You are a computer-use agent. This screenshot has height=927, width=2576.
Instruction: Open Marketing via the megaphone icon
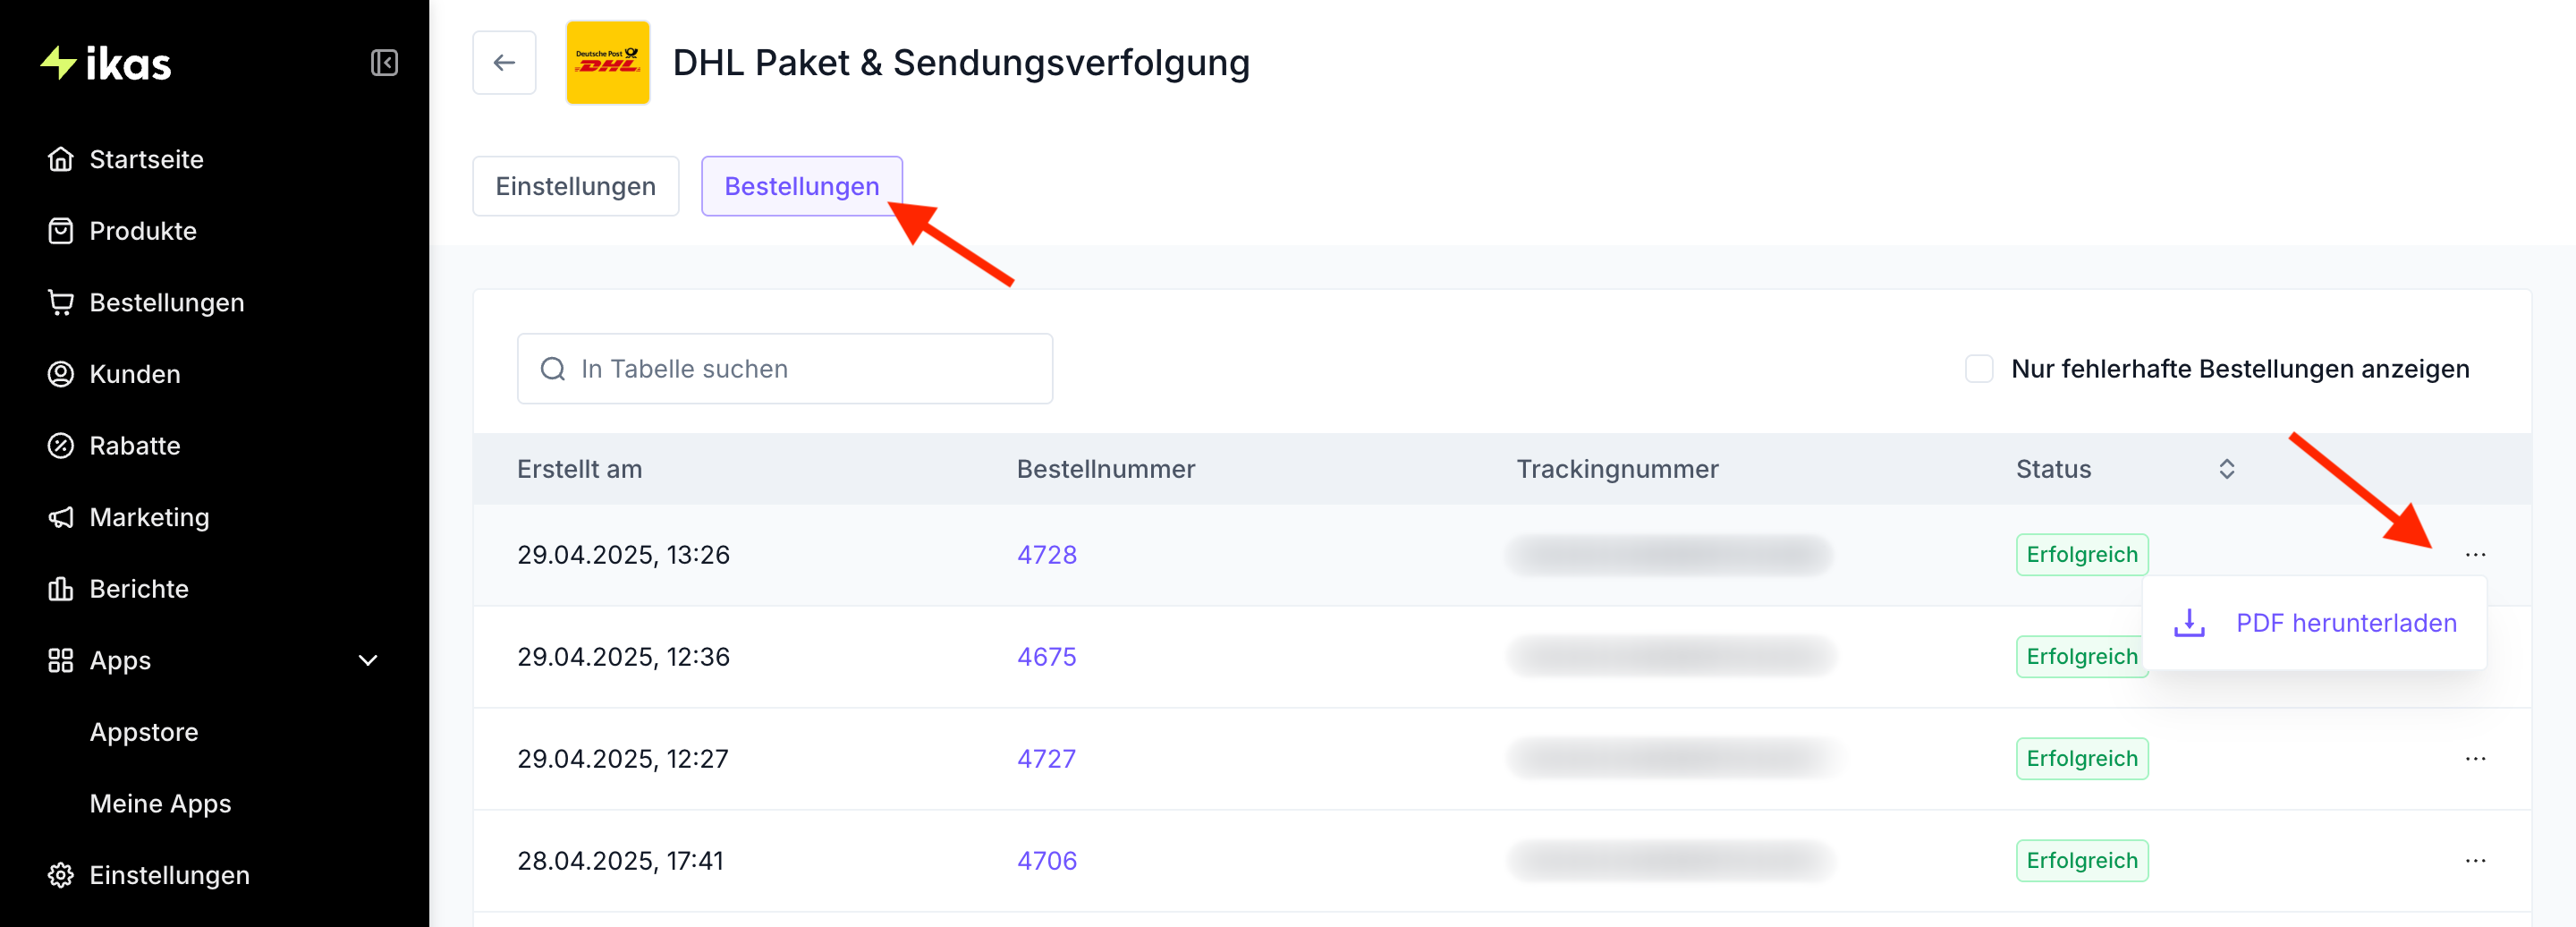[61, 517]
